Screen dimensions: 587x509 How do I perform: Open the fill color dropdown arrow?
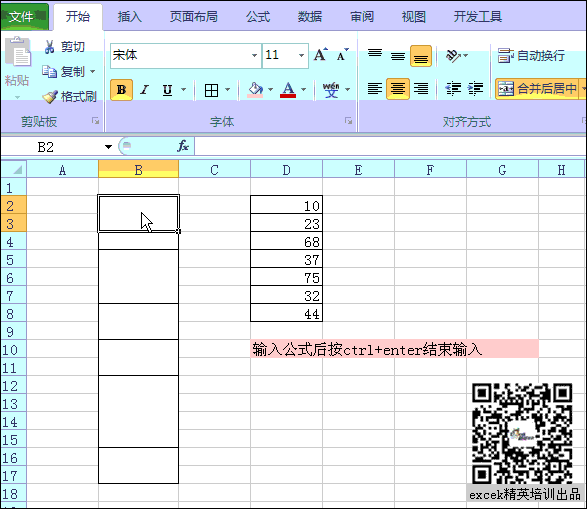tap(270, 90)
